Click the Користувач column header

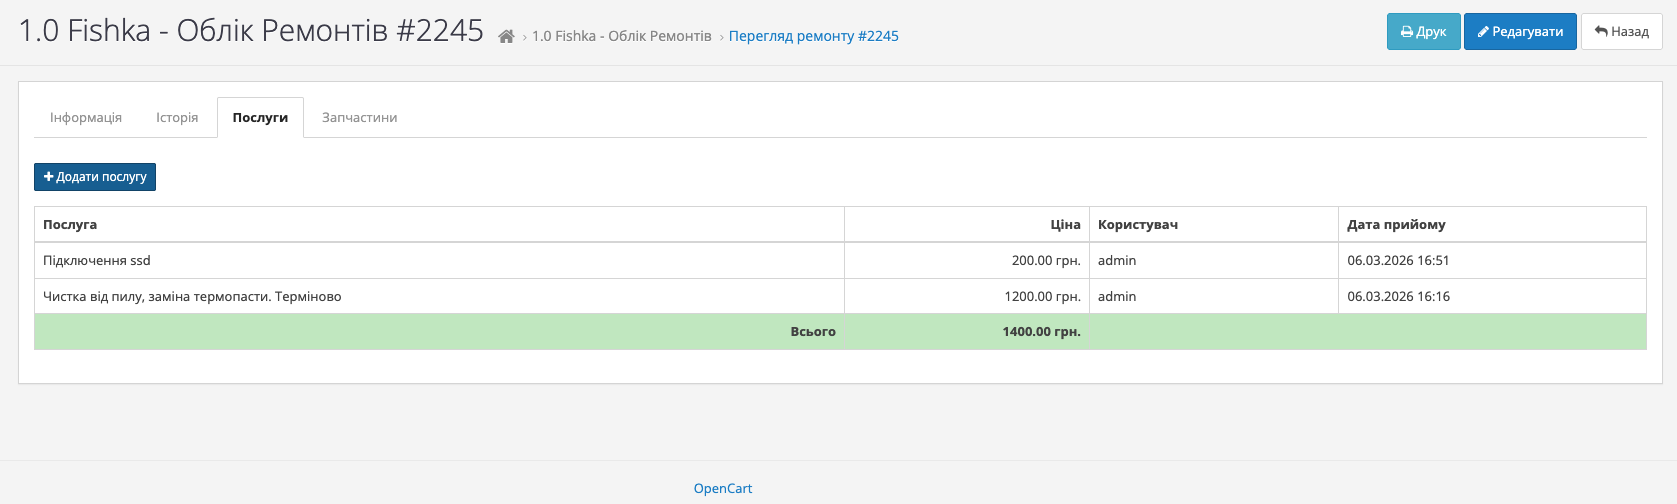1214,224
